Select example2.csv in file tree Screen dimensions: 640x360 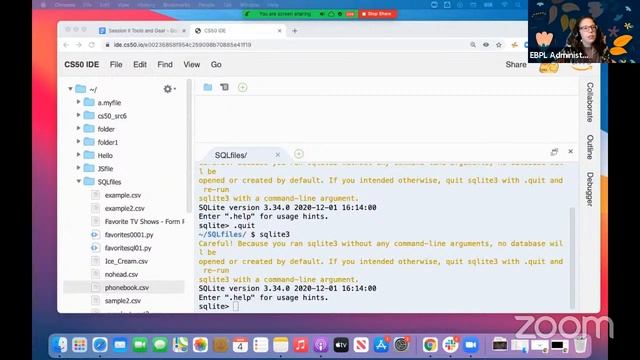click(124, 208)
